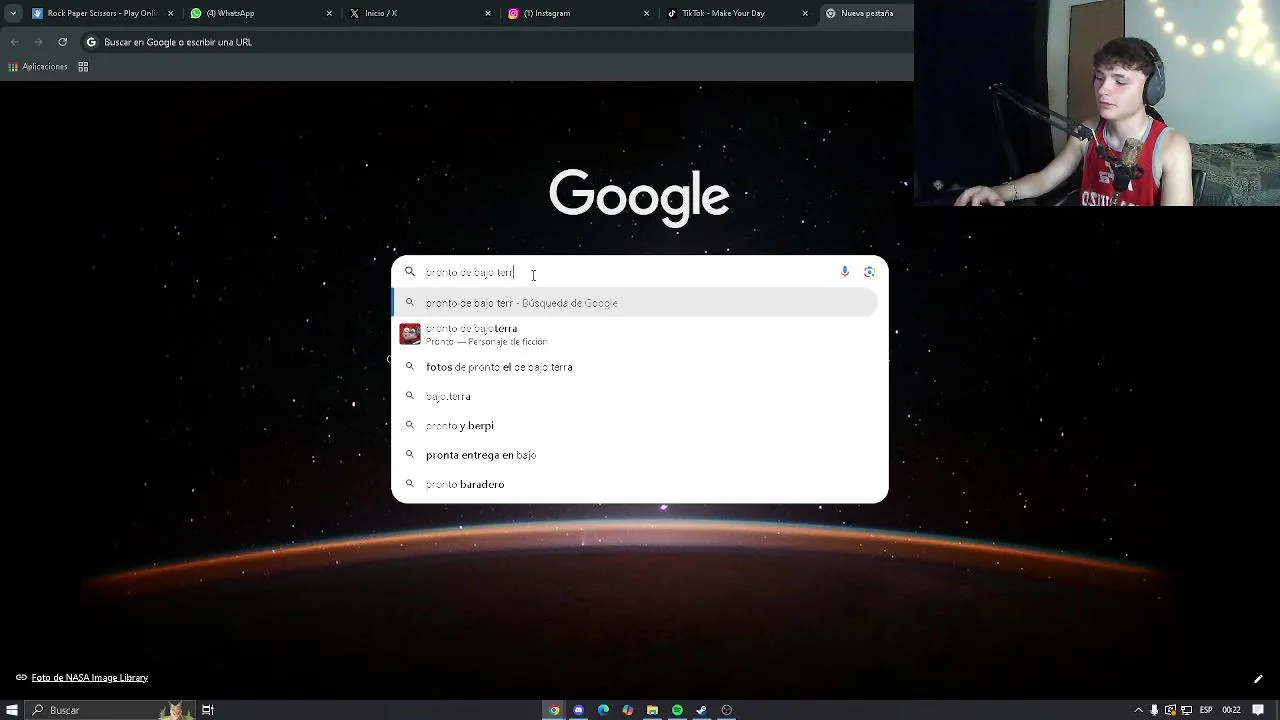
Task: Switch to the Inicio / X tab
Action: 418,13
